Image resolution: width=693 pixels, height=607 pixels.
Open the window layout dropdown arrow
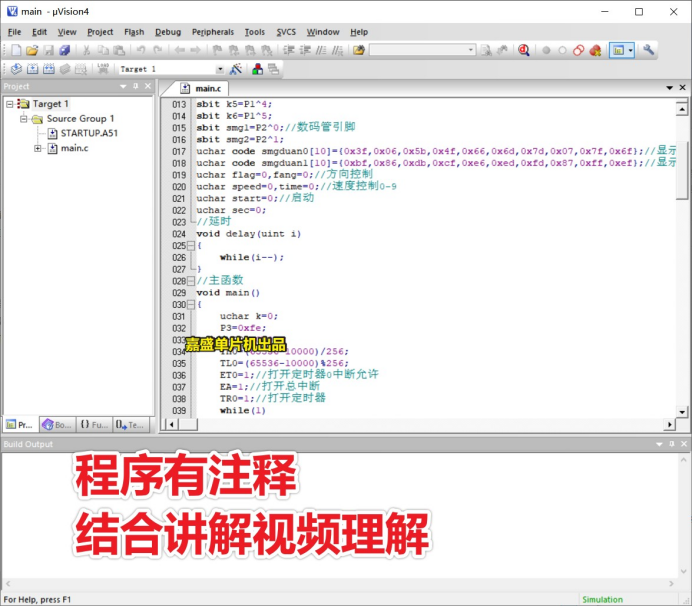click(631, 50)
